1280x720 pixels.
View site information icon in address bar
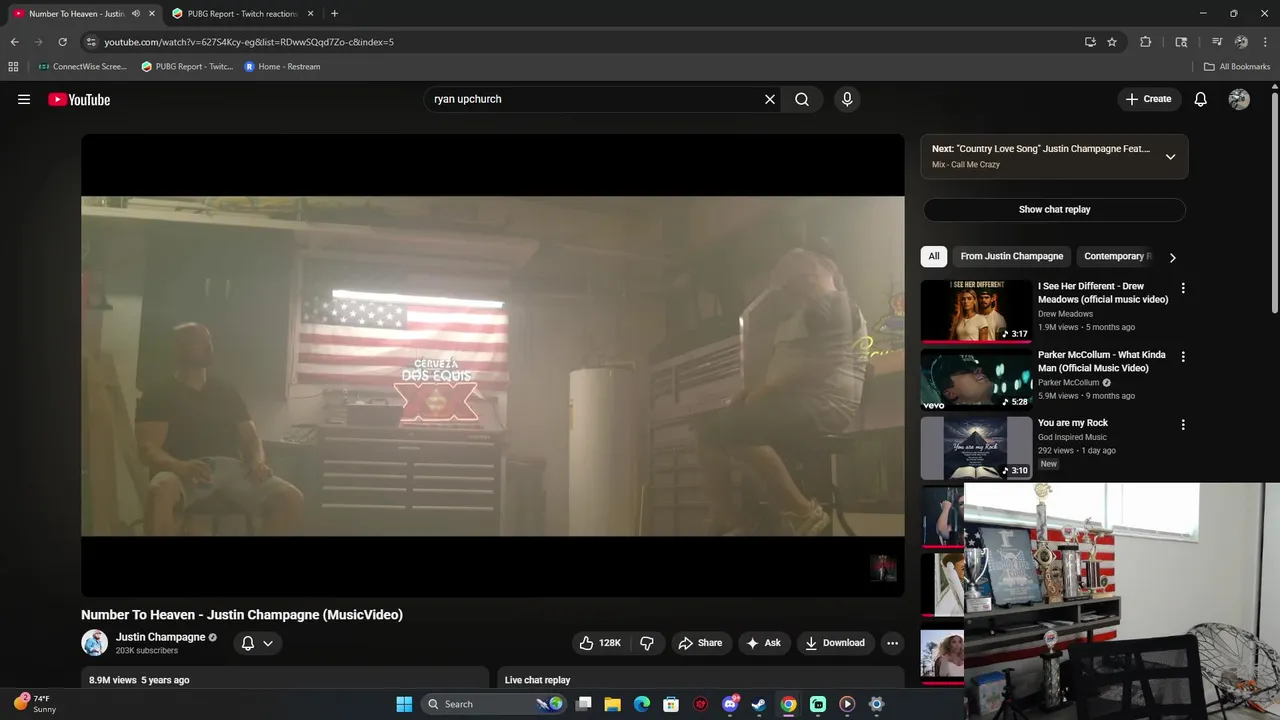(x=91, y=42)
